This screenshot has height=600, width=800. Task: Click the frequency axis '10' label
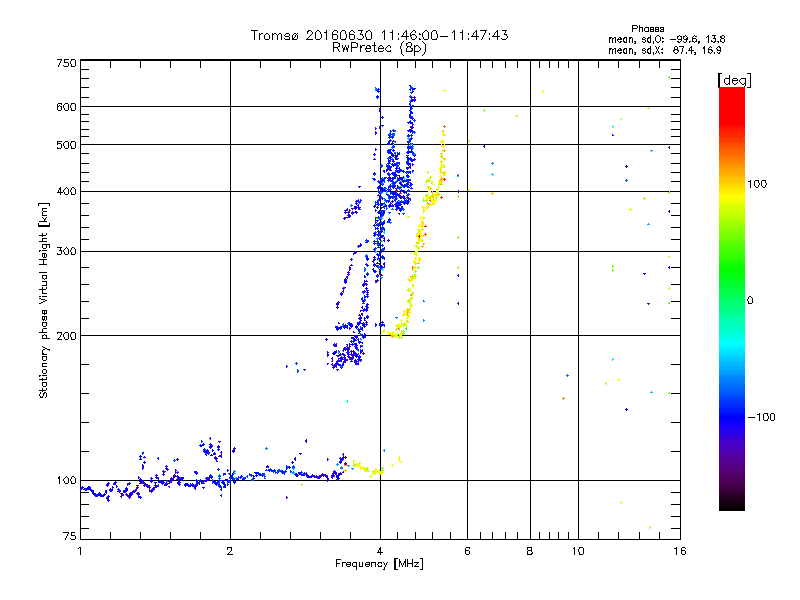point(578,551)
